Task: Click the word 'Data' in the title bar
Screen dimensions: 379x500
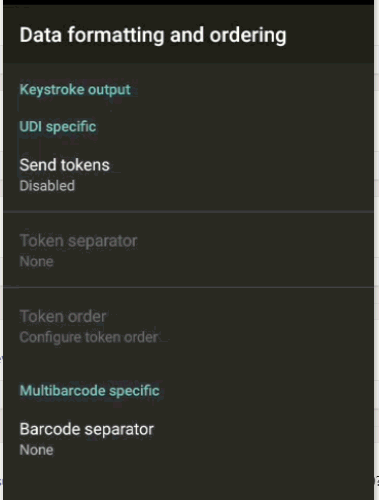Action: coord(41,35)
